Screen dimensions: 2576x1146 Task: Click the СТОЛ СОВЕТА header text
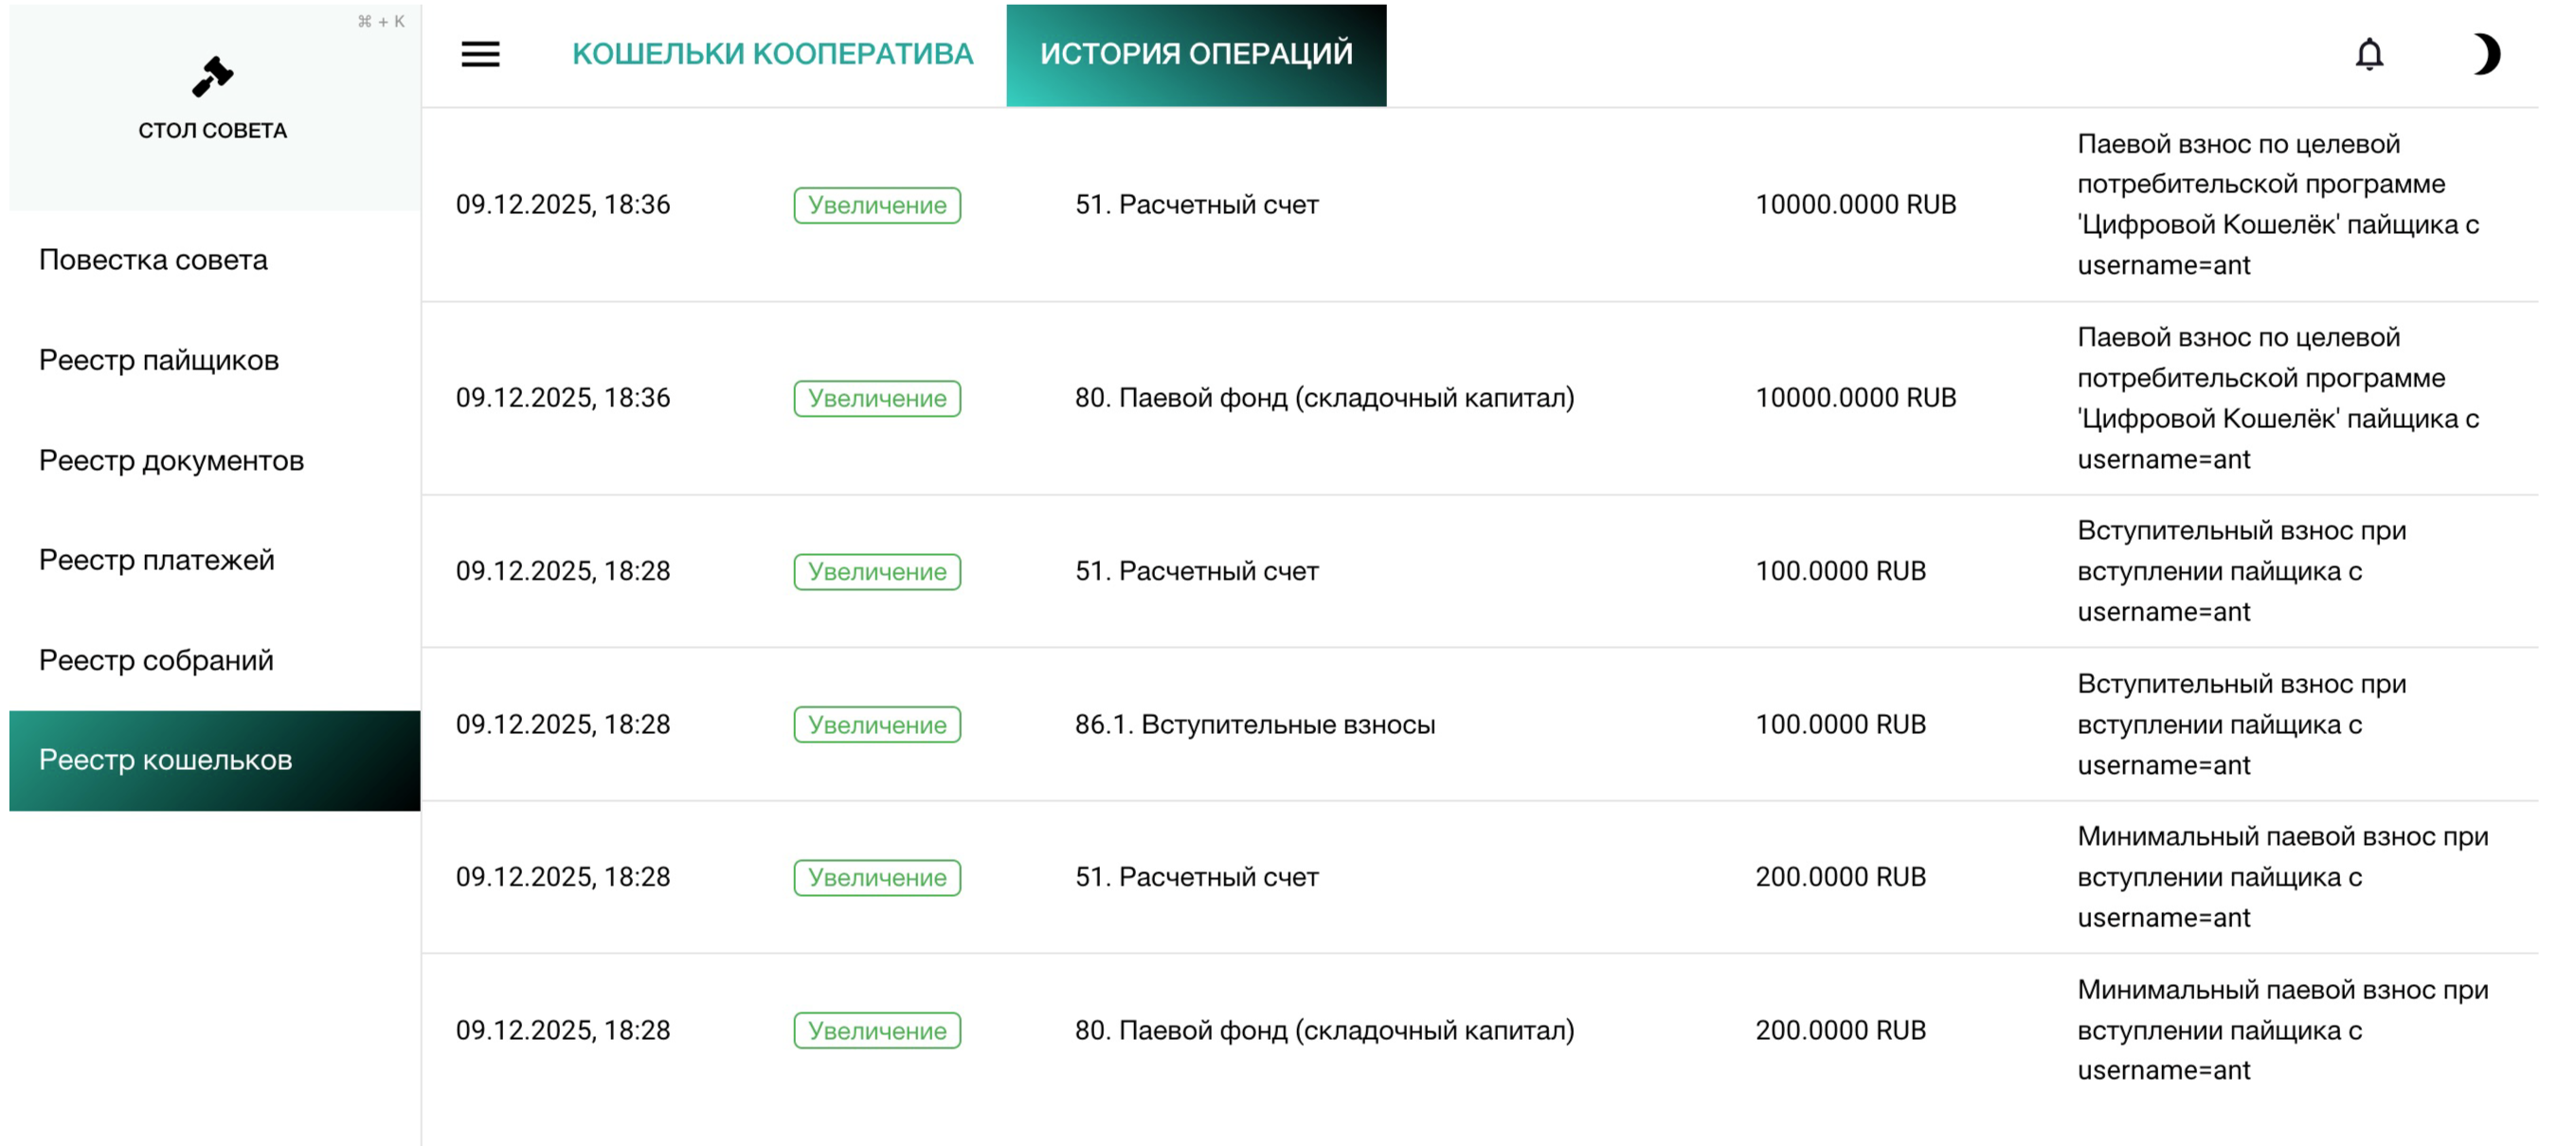213,129
